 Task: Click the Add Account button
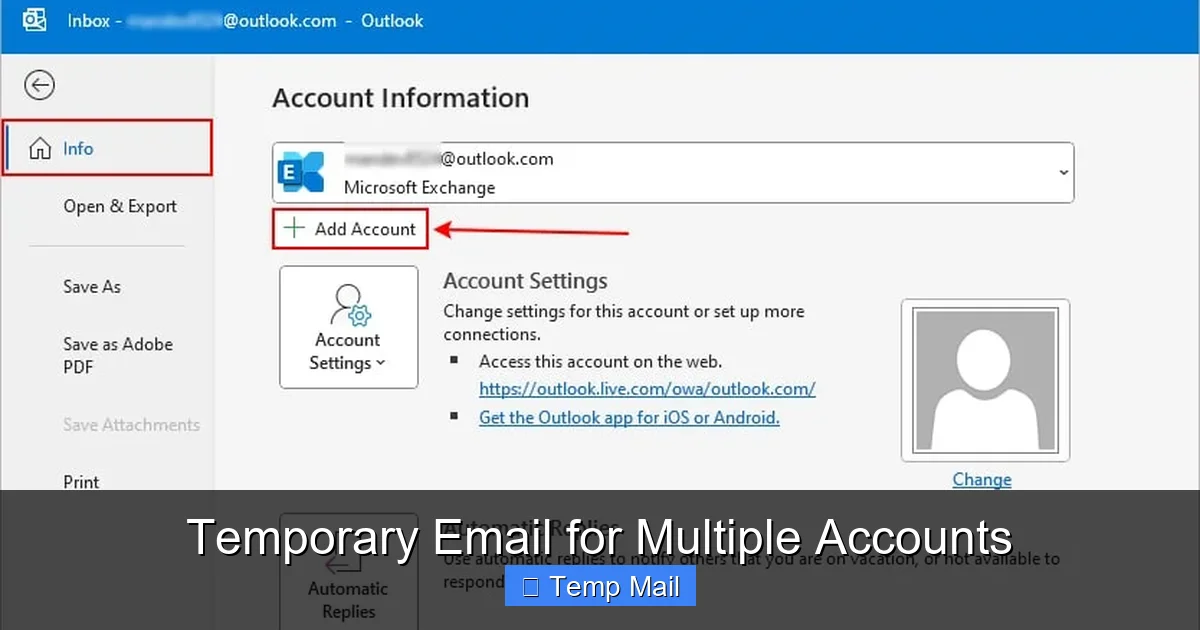point(350,229)
